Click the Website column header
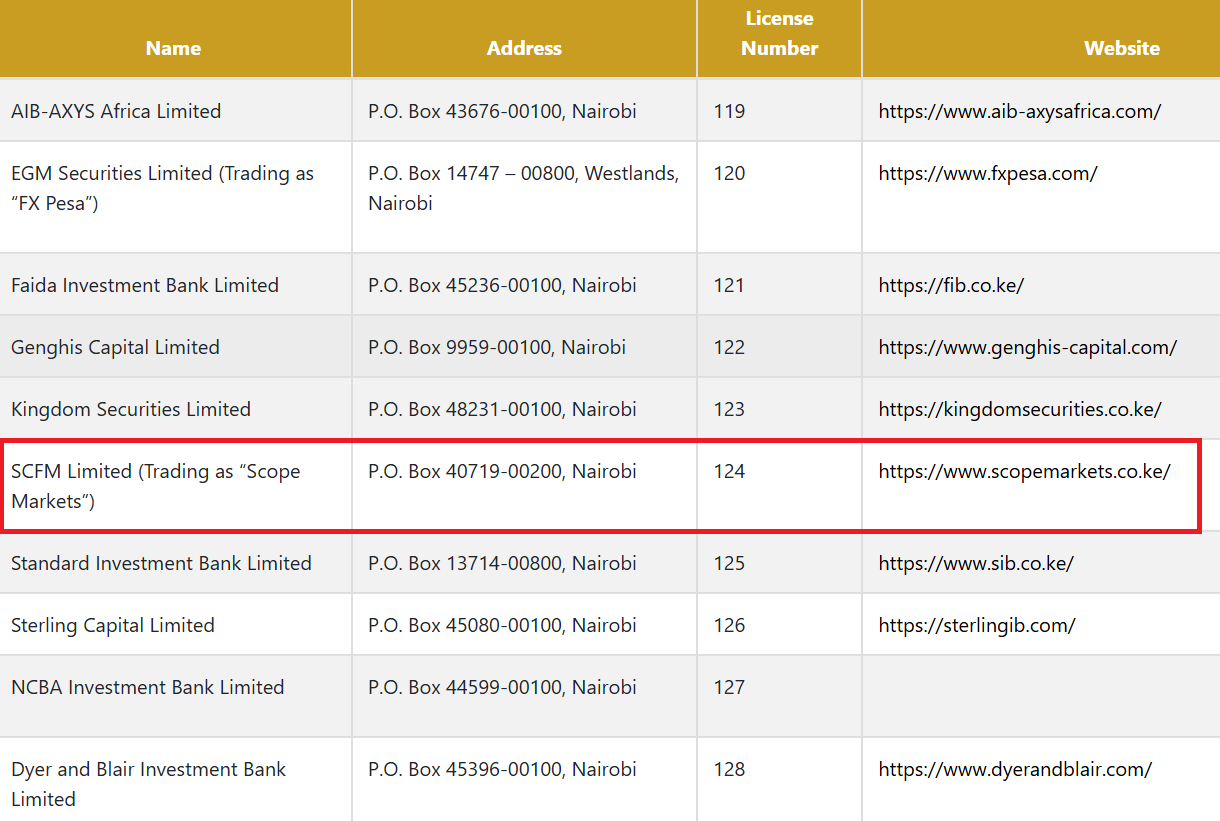 [1121, 48]
